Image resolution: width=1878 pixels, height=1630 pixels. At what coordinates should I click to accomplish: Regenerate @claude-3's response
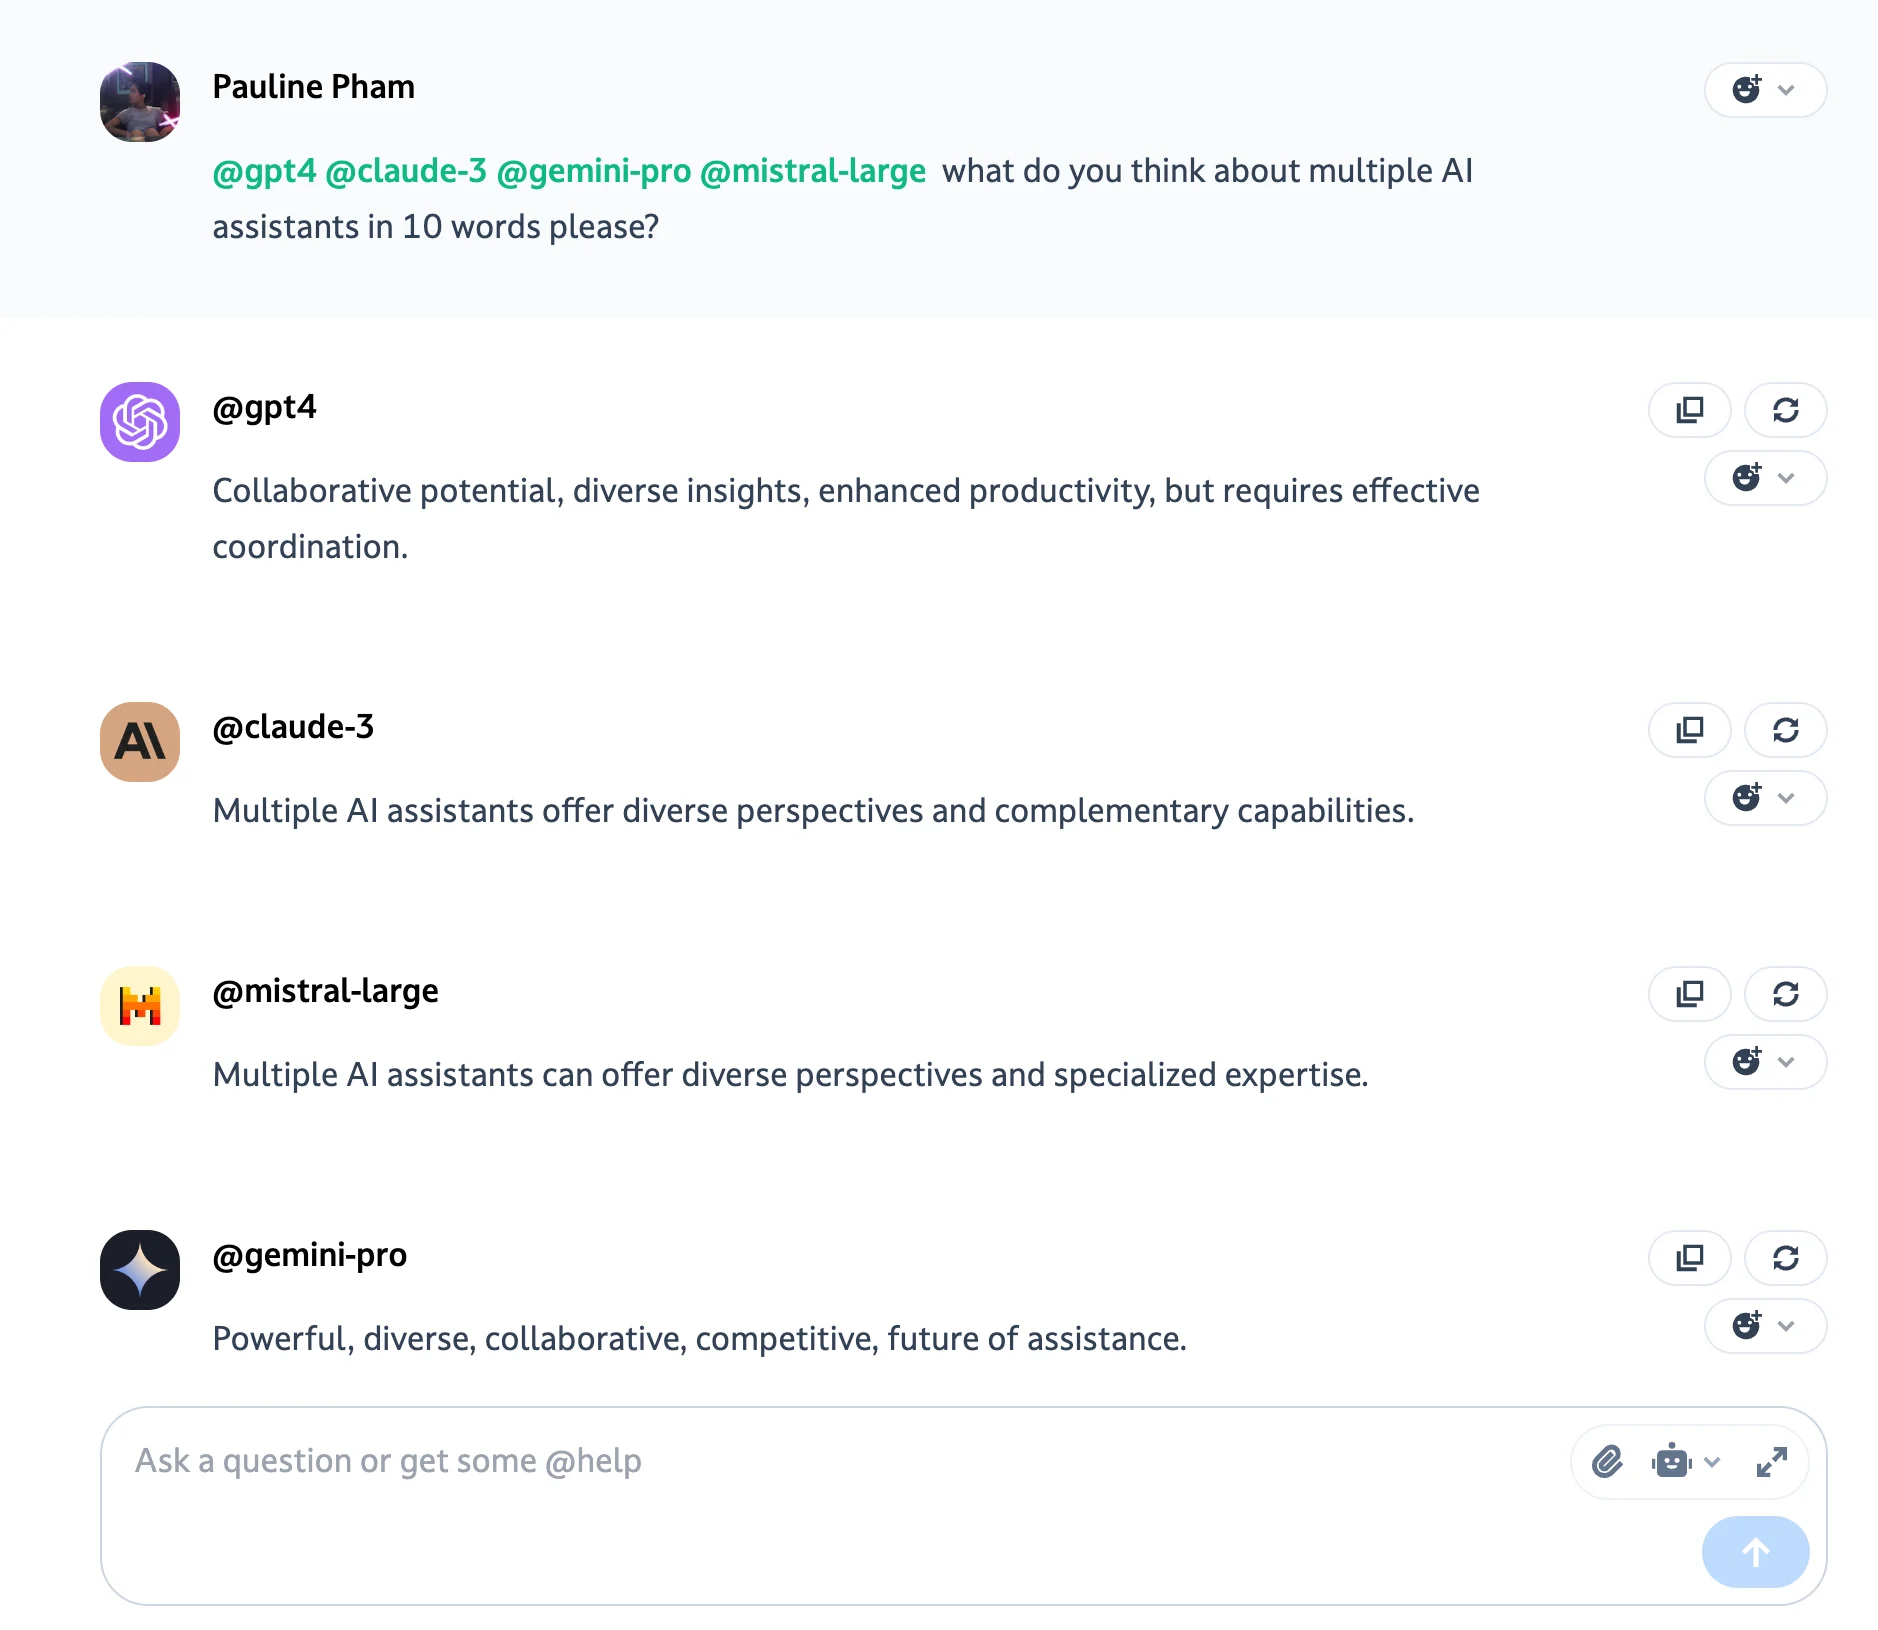pos(1786,730)
